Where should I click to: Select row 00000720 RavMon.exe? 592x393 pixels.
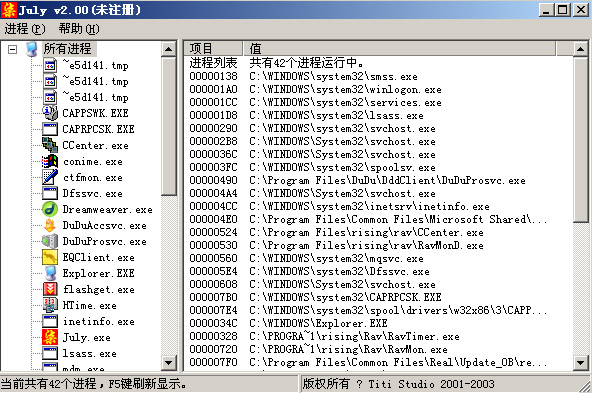tap(378, 349)
